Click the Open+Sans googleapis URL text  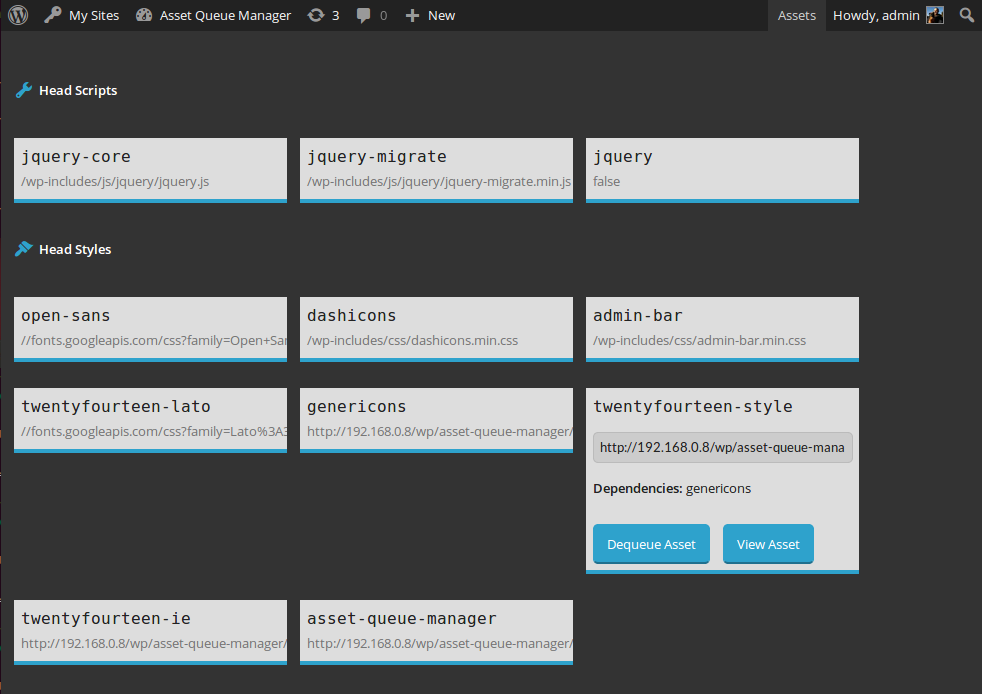tap(154, 341)
